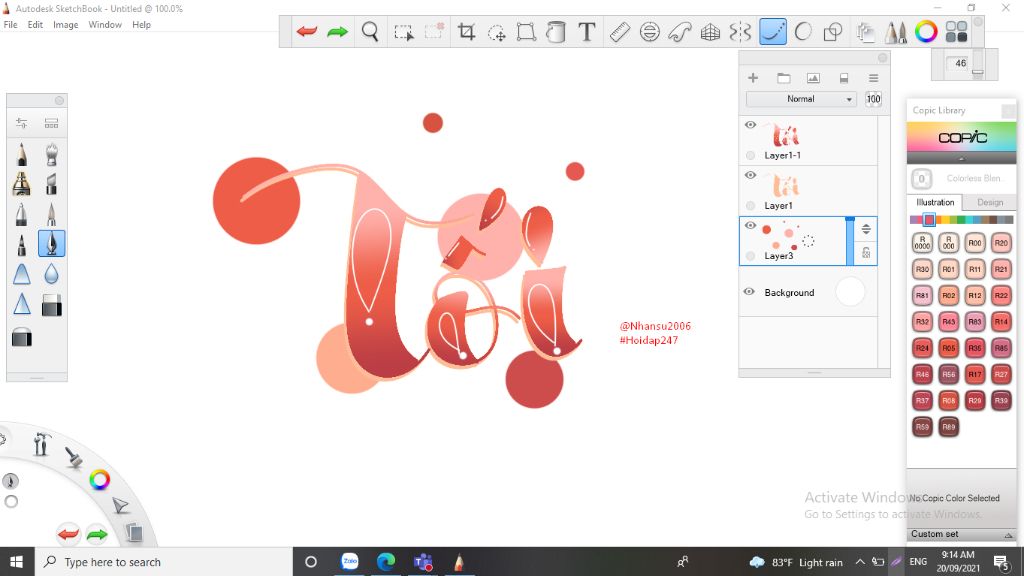This screenshot has width=1024, height=576.
Task: Open the Color Editor wheel in toolbar
Action: [x=925, y=31]
